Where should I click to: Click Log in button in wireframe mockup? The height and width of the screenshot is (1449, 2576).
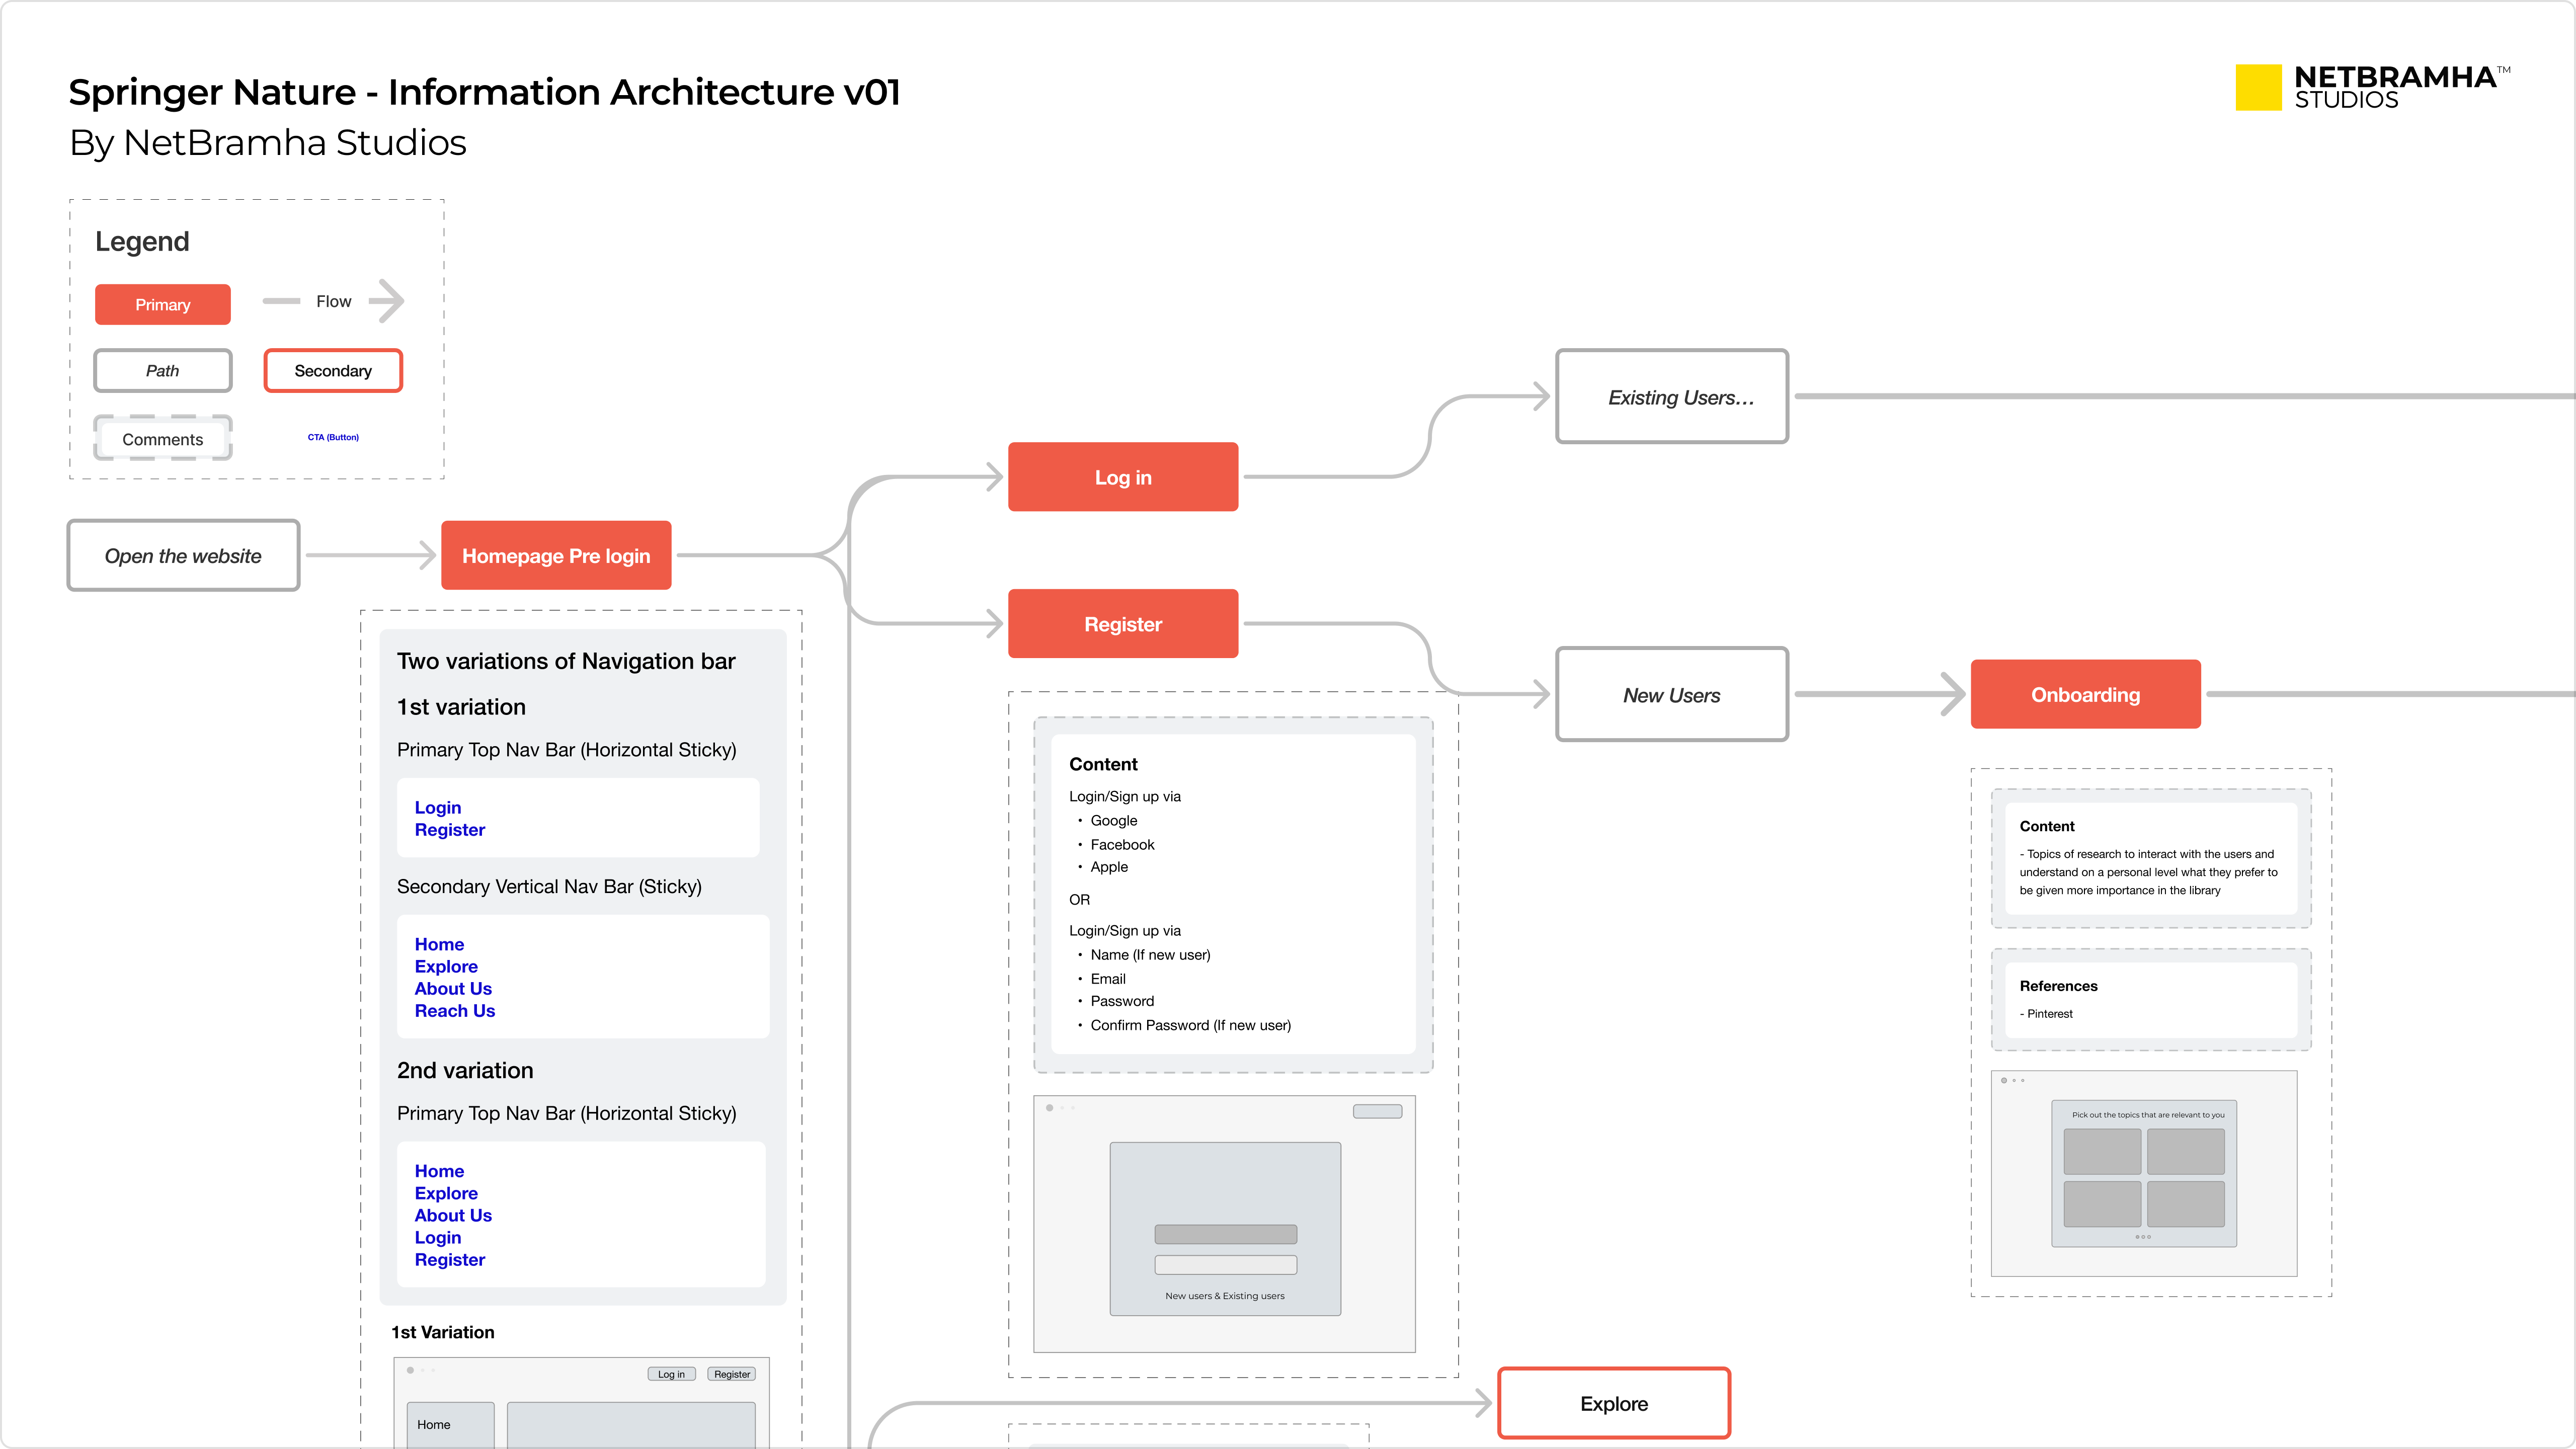[x=671, y=1374]
